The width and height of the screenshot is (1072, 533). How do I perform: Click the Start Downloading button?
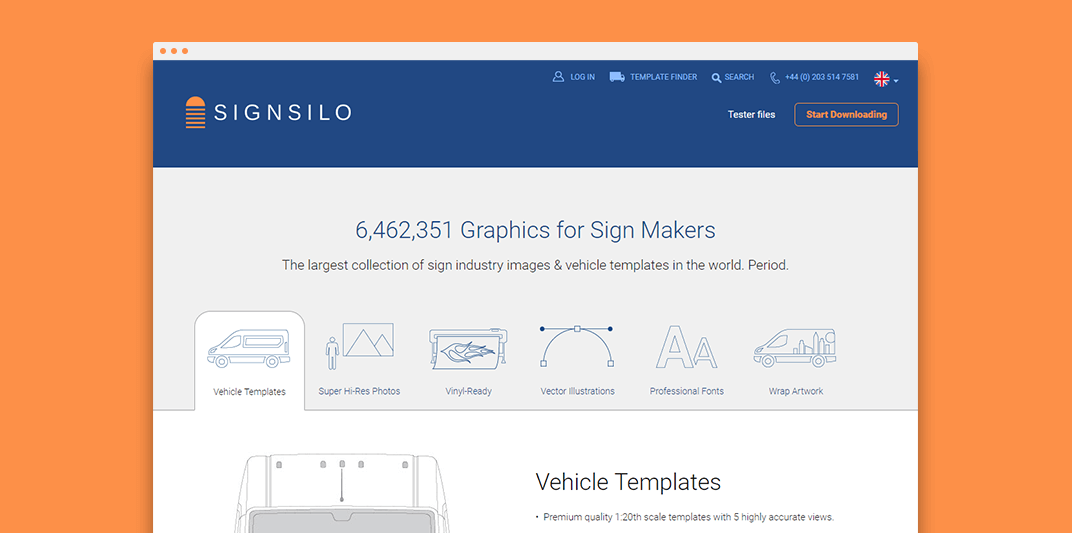pyautogui.click(x=846, y=115)
